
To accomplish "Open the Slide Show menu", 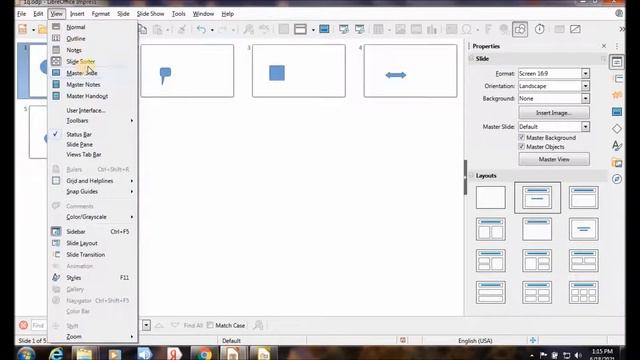I will click(150, 14).
